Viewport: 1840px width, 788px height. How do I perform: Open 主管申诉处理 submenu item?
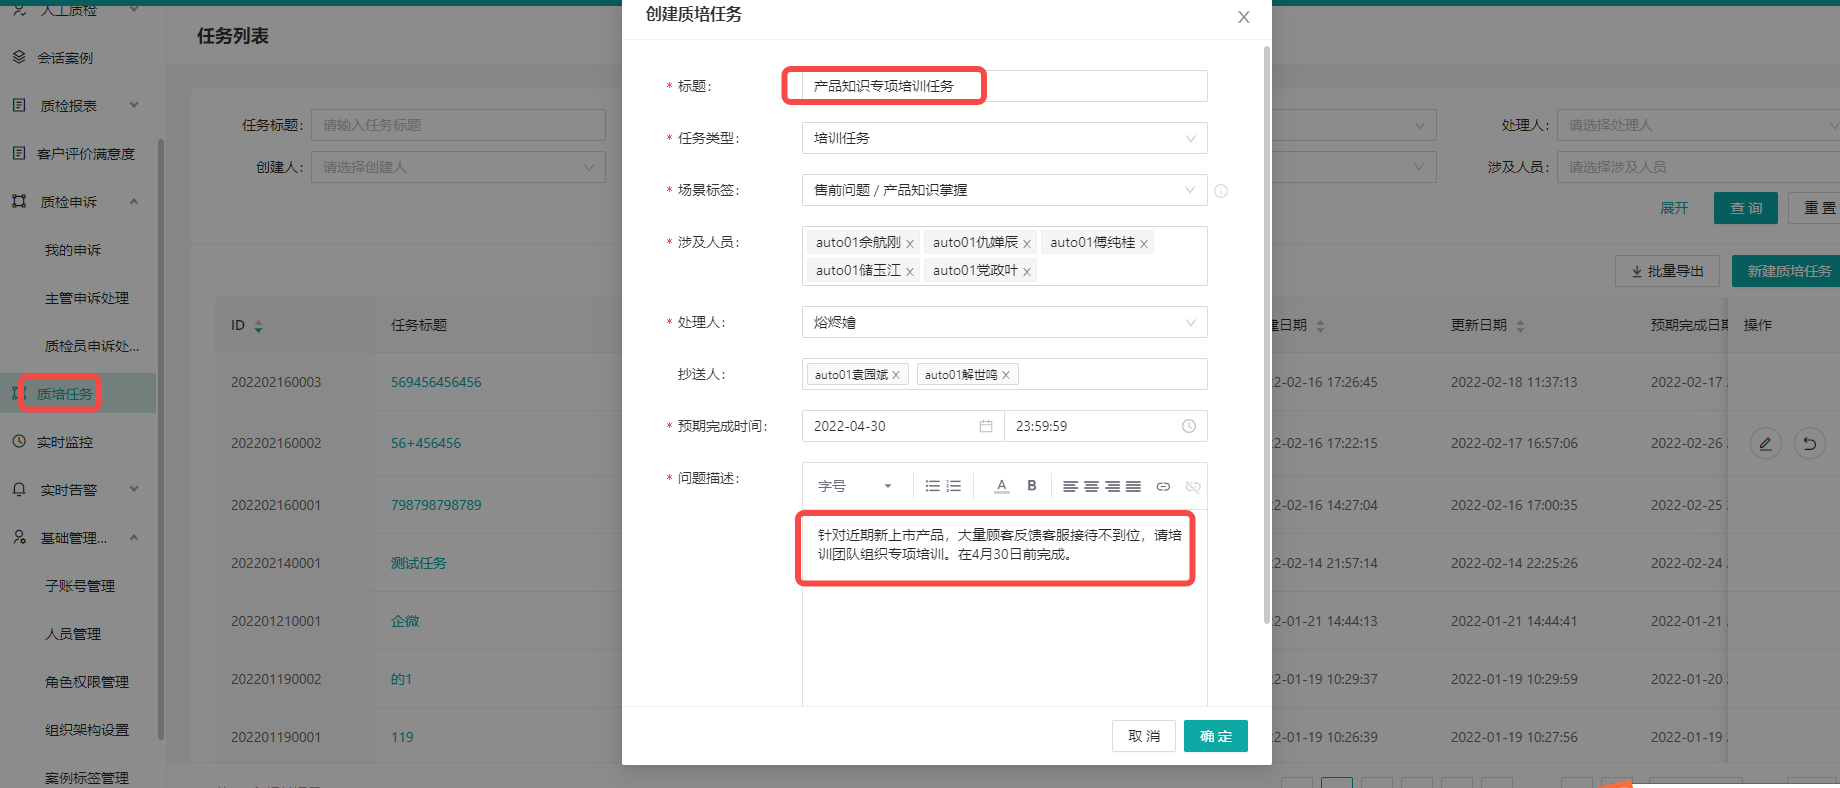pos(87,298)
